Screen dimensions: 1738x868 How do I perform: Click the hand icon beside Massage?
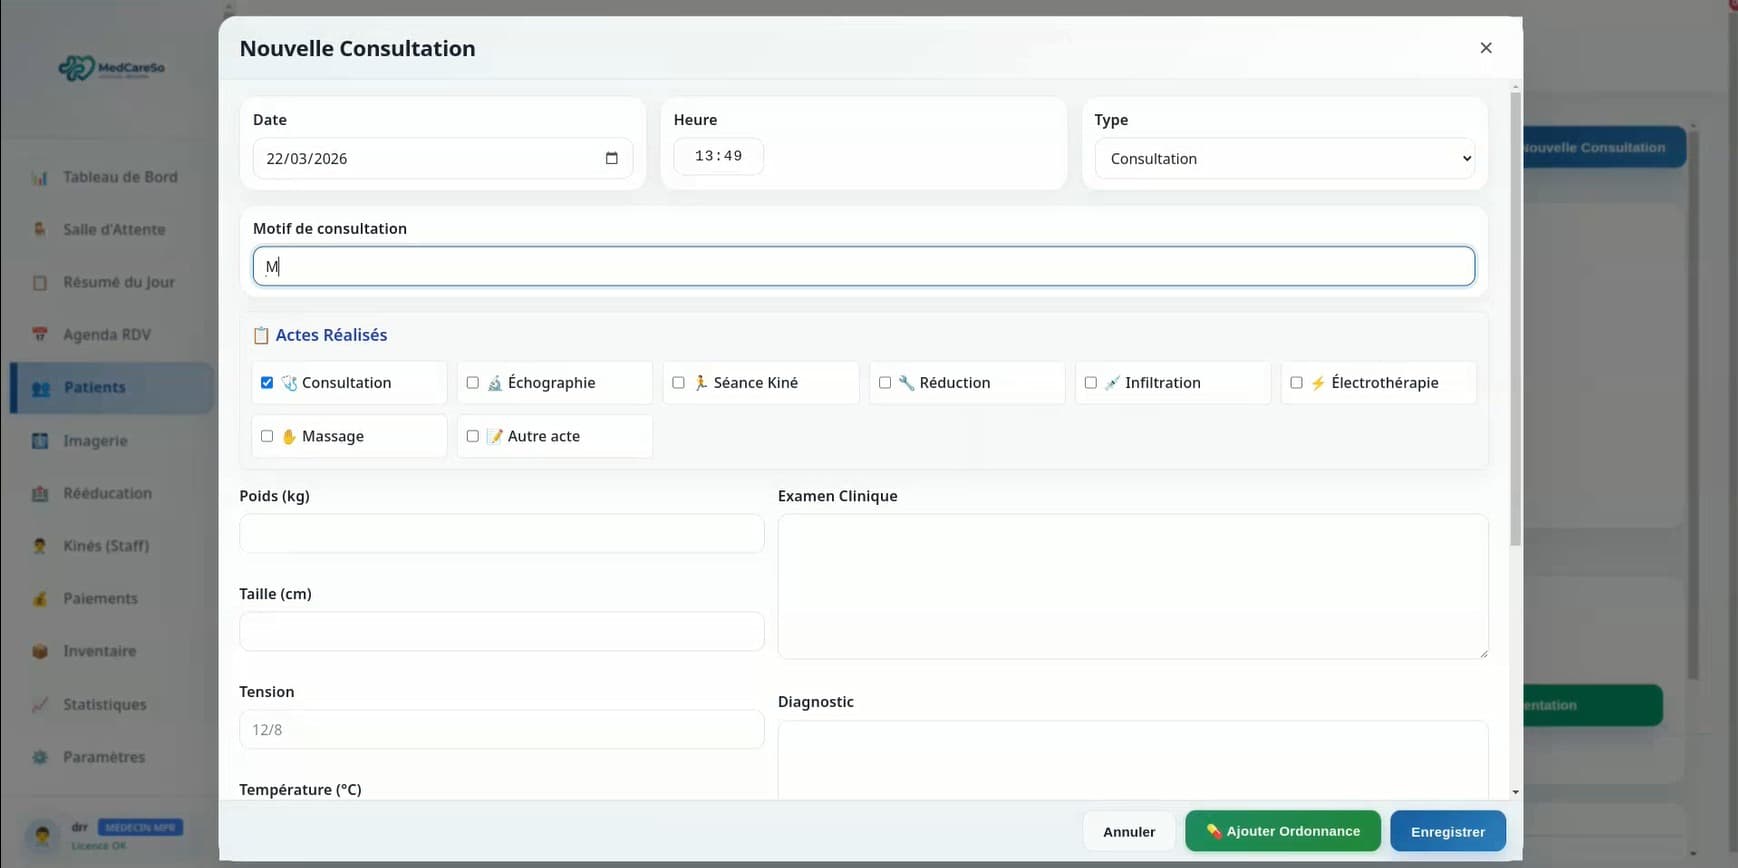[289, 437]
